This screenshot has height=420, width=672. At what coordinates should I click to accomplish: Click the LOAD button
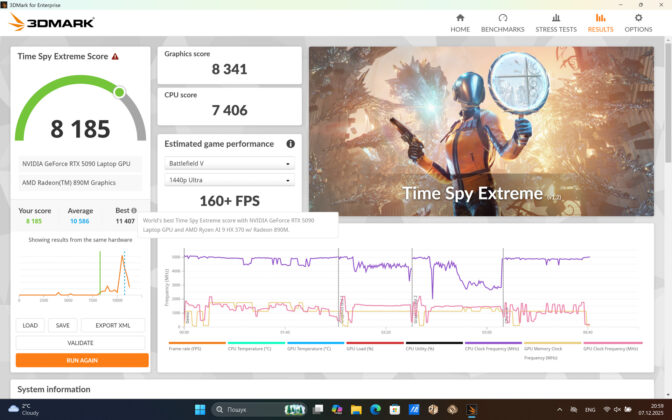pyautogui.click(x=30, y=325)
